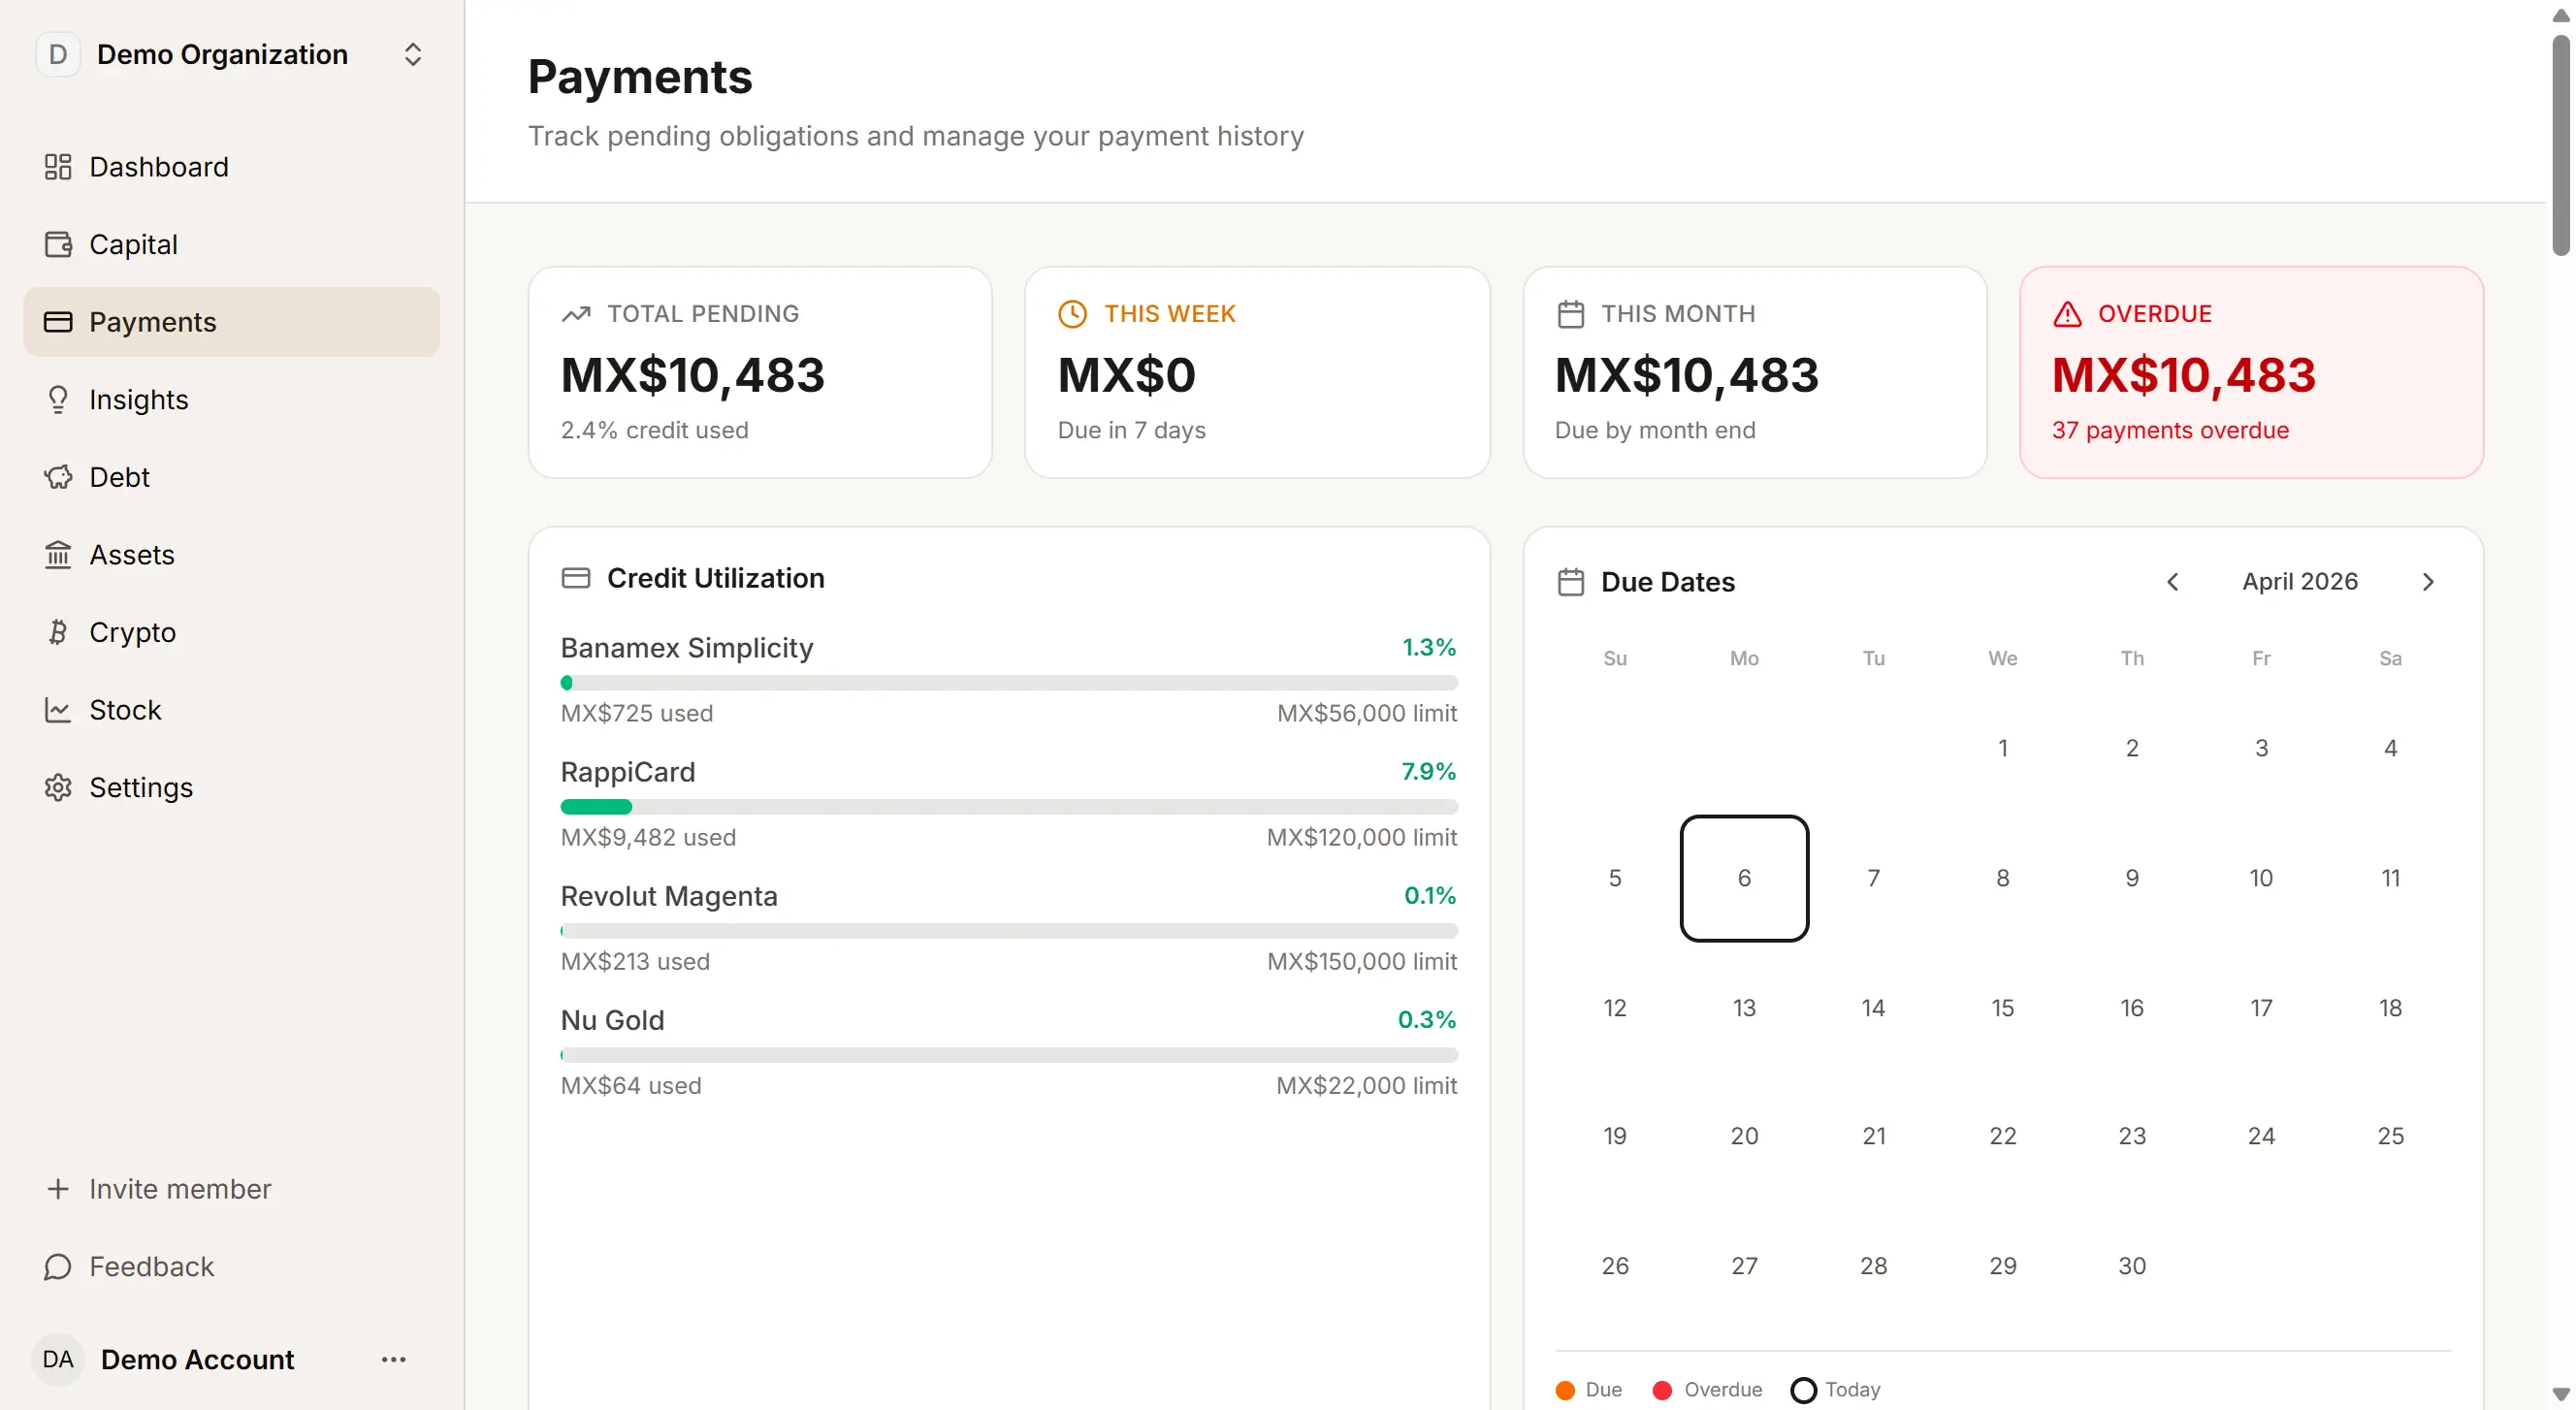Open the Capital section

pyautogui.click(x=232, y=244)
